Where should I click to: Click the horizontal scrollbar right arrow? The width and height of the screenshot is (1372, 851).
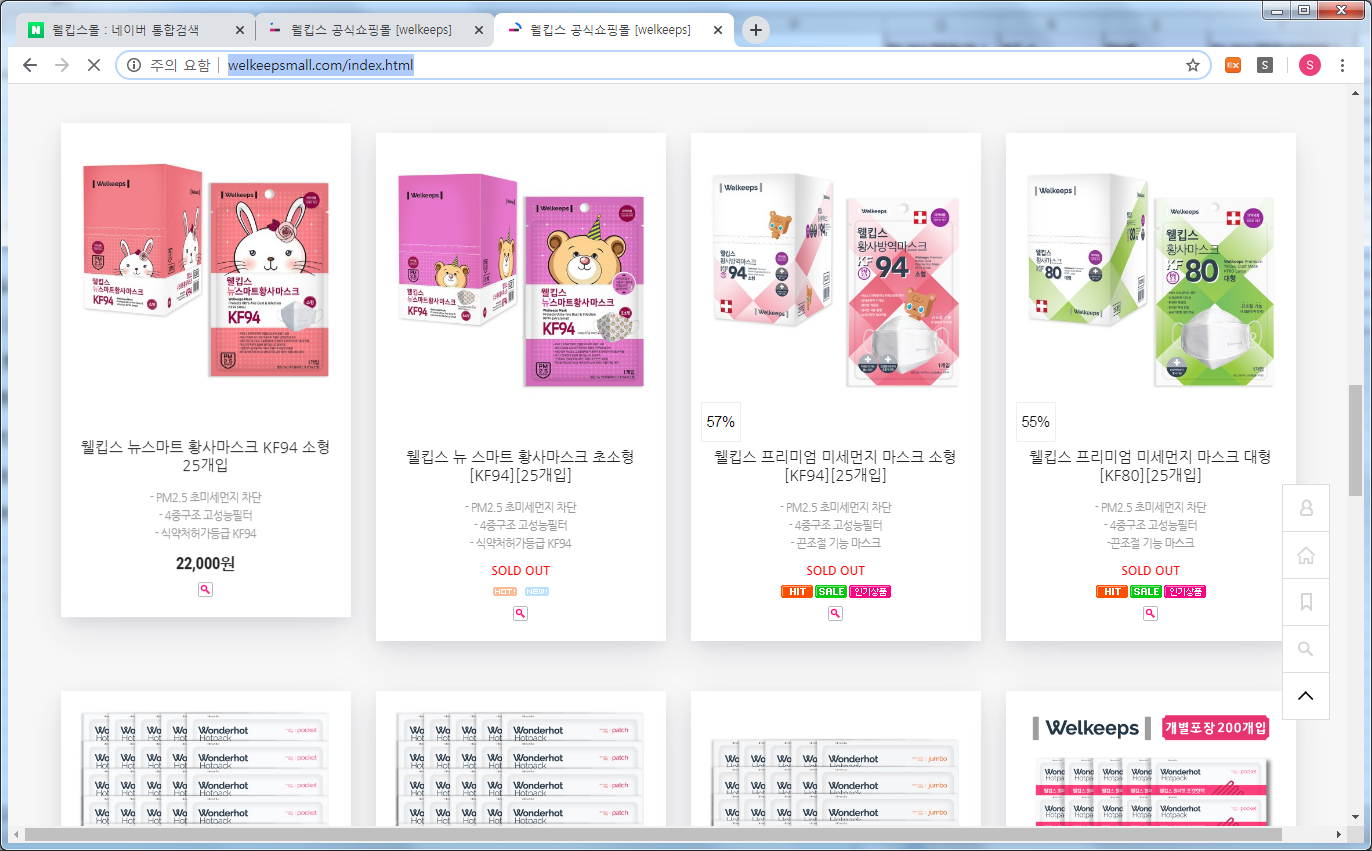click(1339, 834)
